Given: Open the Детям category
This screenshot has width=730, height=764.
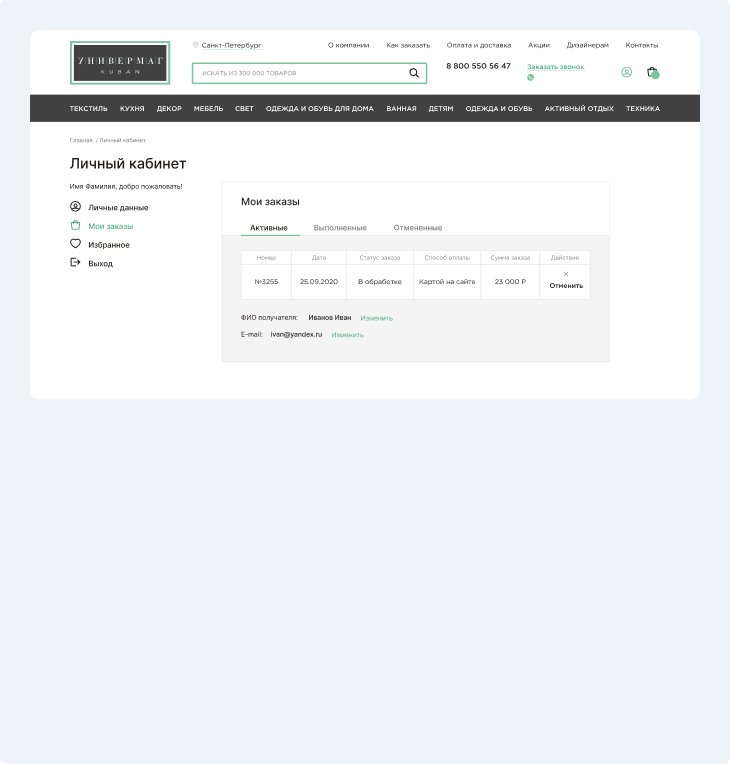Looking at the screenshot, I should tap(441, 109).
